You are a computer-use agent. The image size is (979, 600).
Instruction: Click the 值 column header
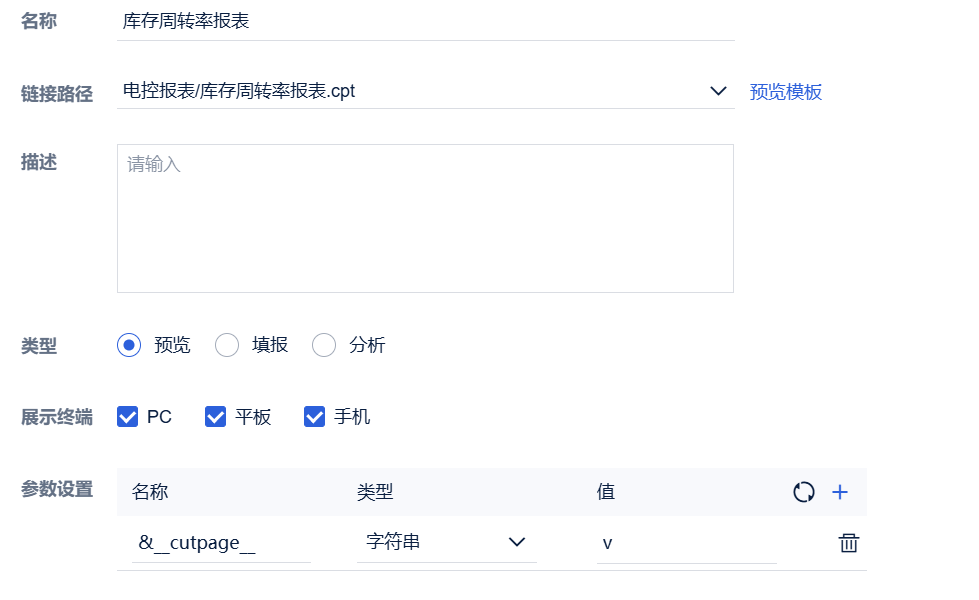[606, 492]
